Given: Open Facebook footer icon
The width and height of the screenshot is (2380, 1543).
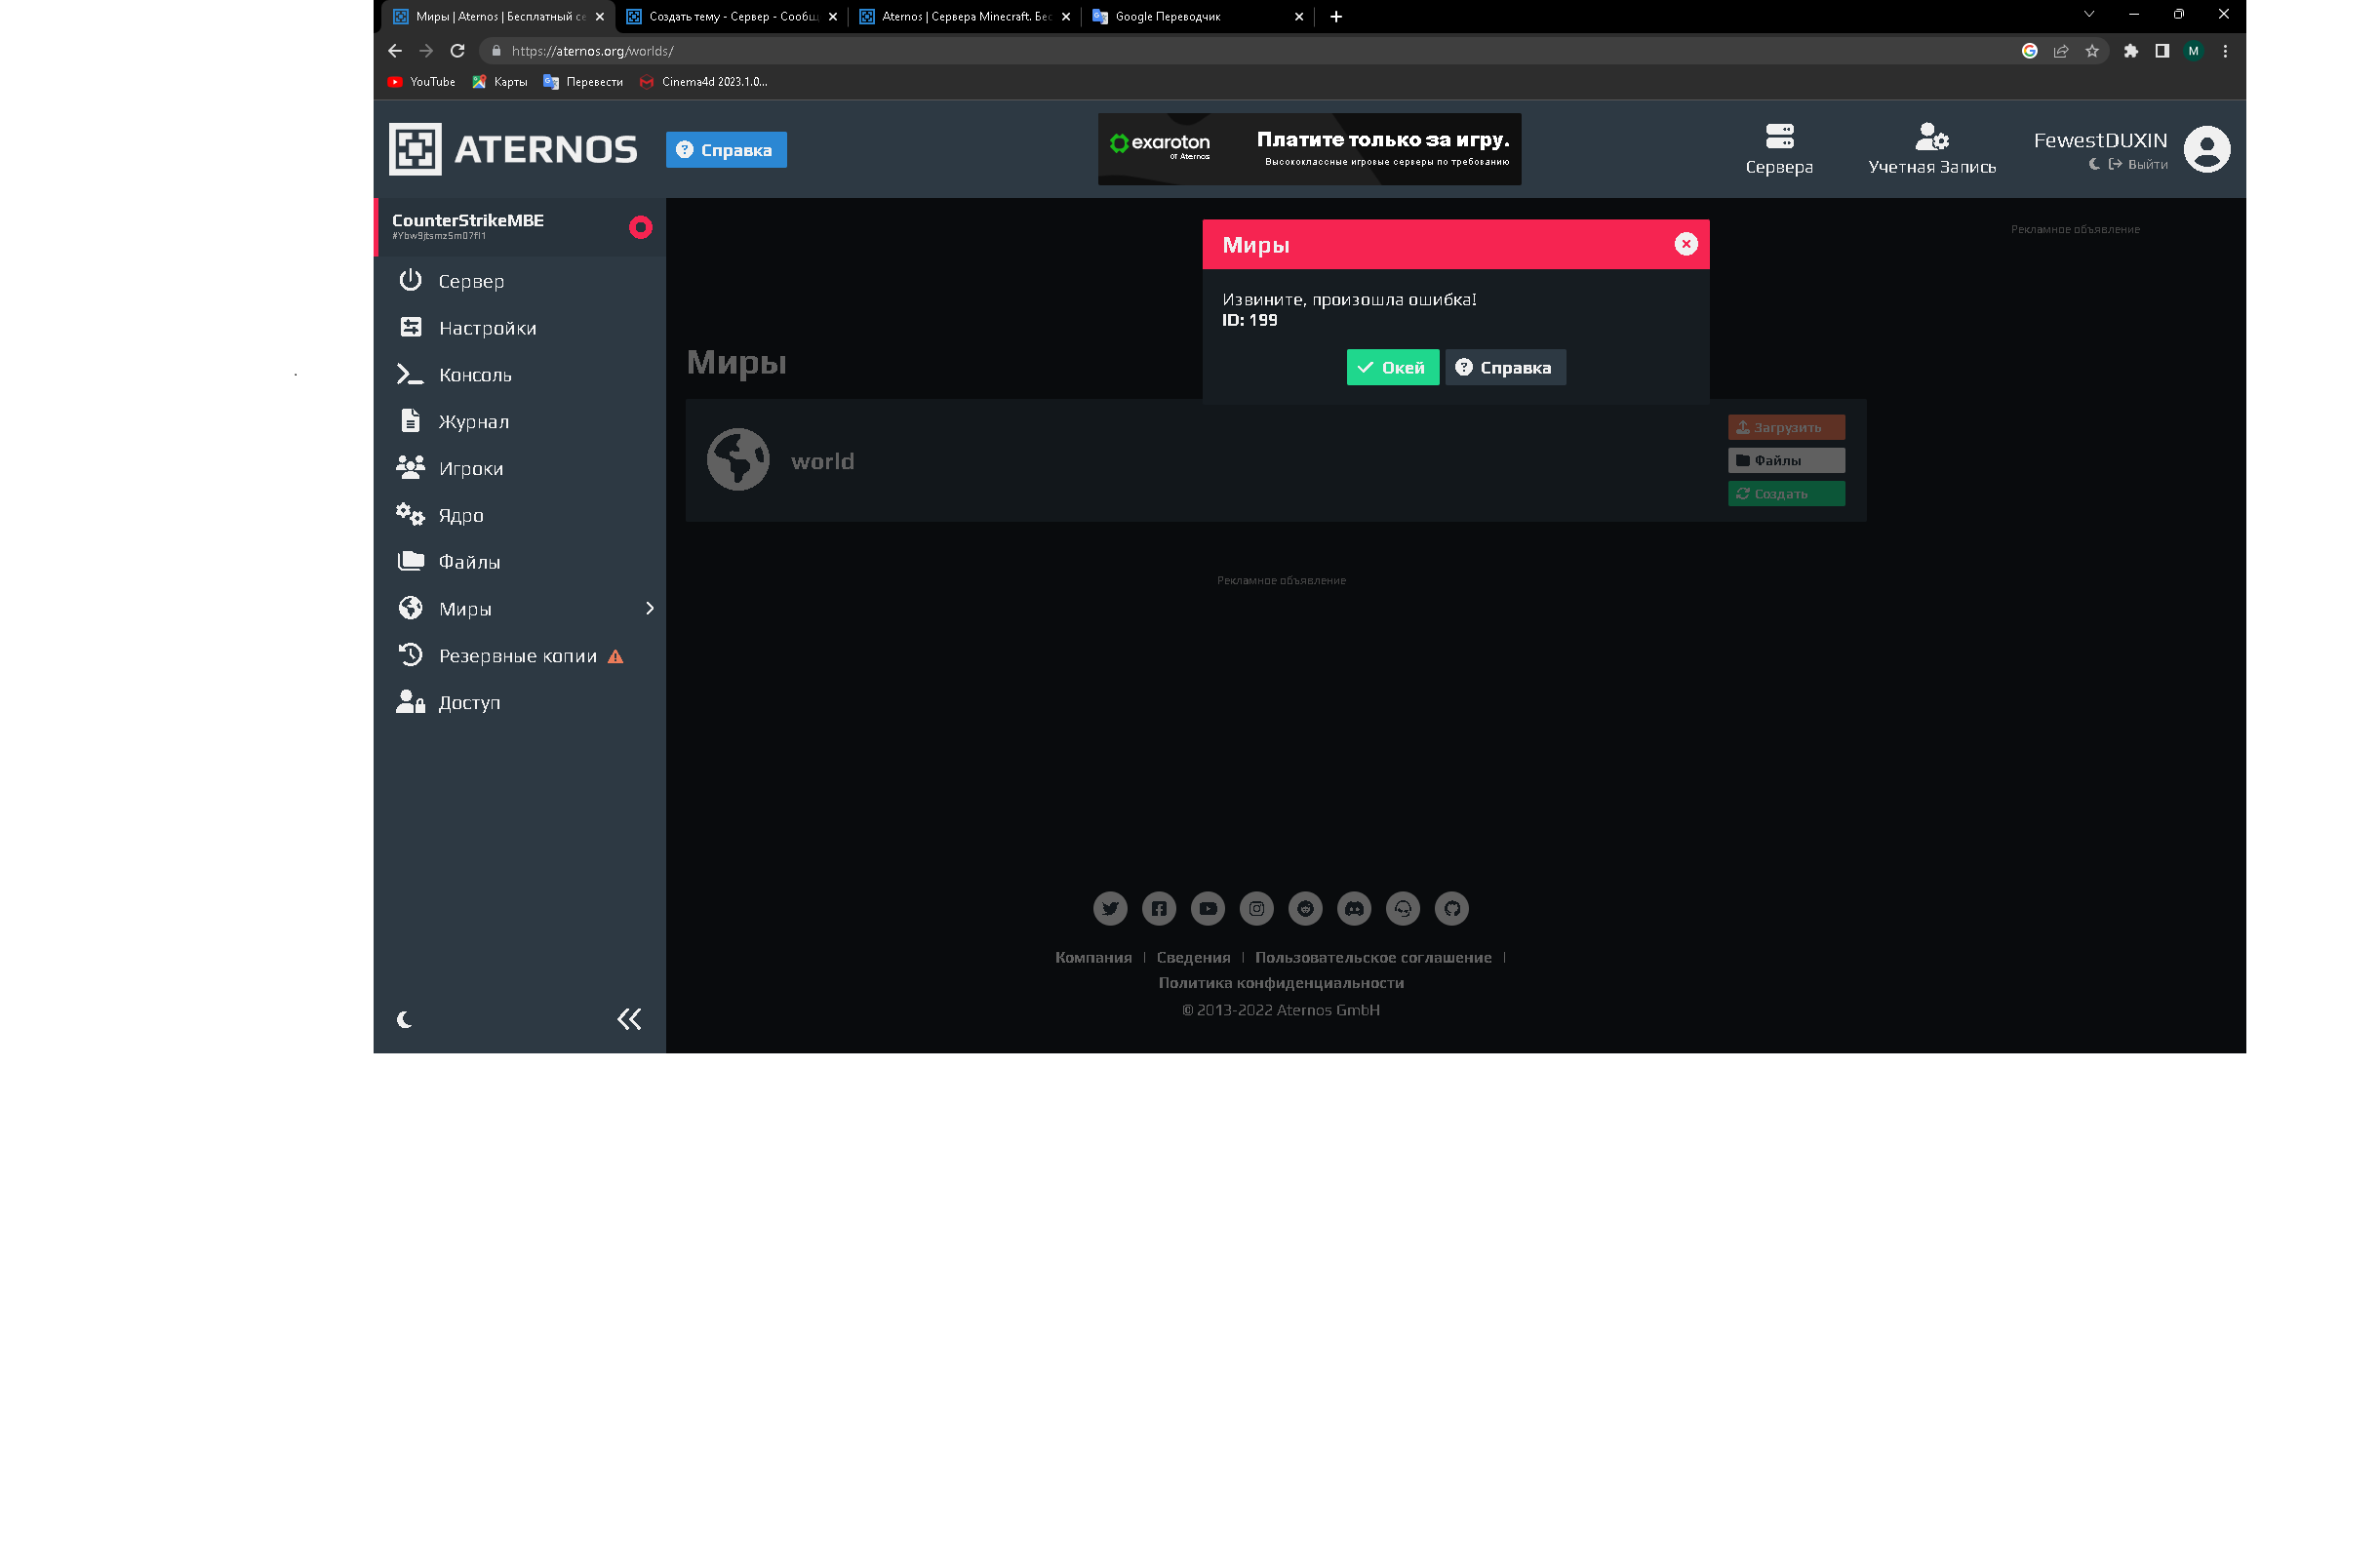Looking at the screenshot, I should pyautogui.click(x=1158, y=909).
